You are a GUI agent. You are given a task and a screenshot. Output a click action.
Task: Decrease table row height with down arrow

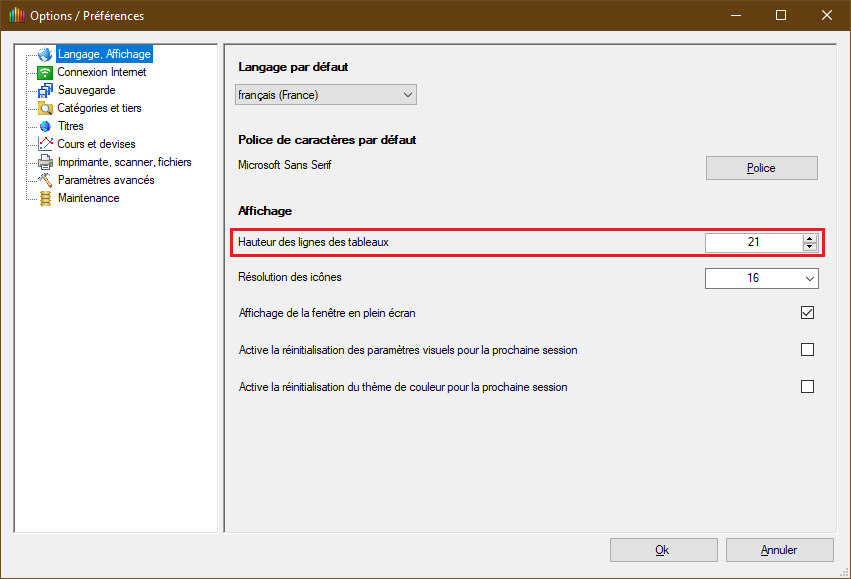[x=809, y=246]
